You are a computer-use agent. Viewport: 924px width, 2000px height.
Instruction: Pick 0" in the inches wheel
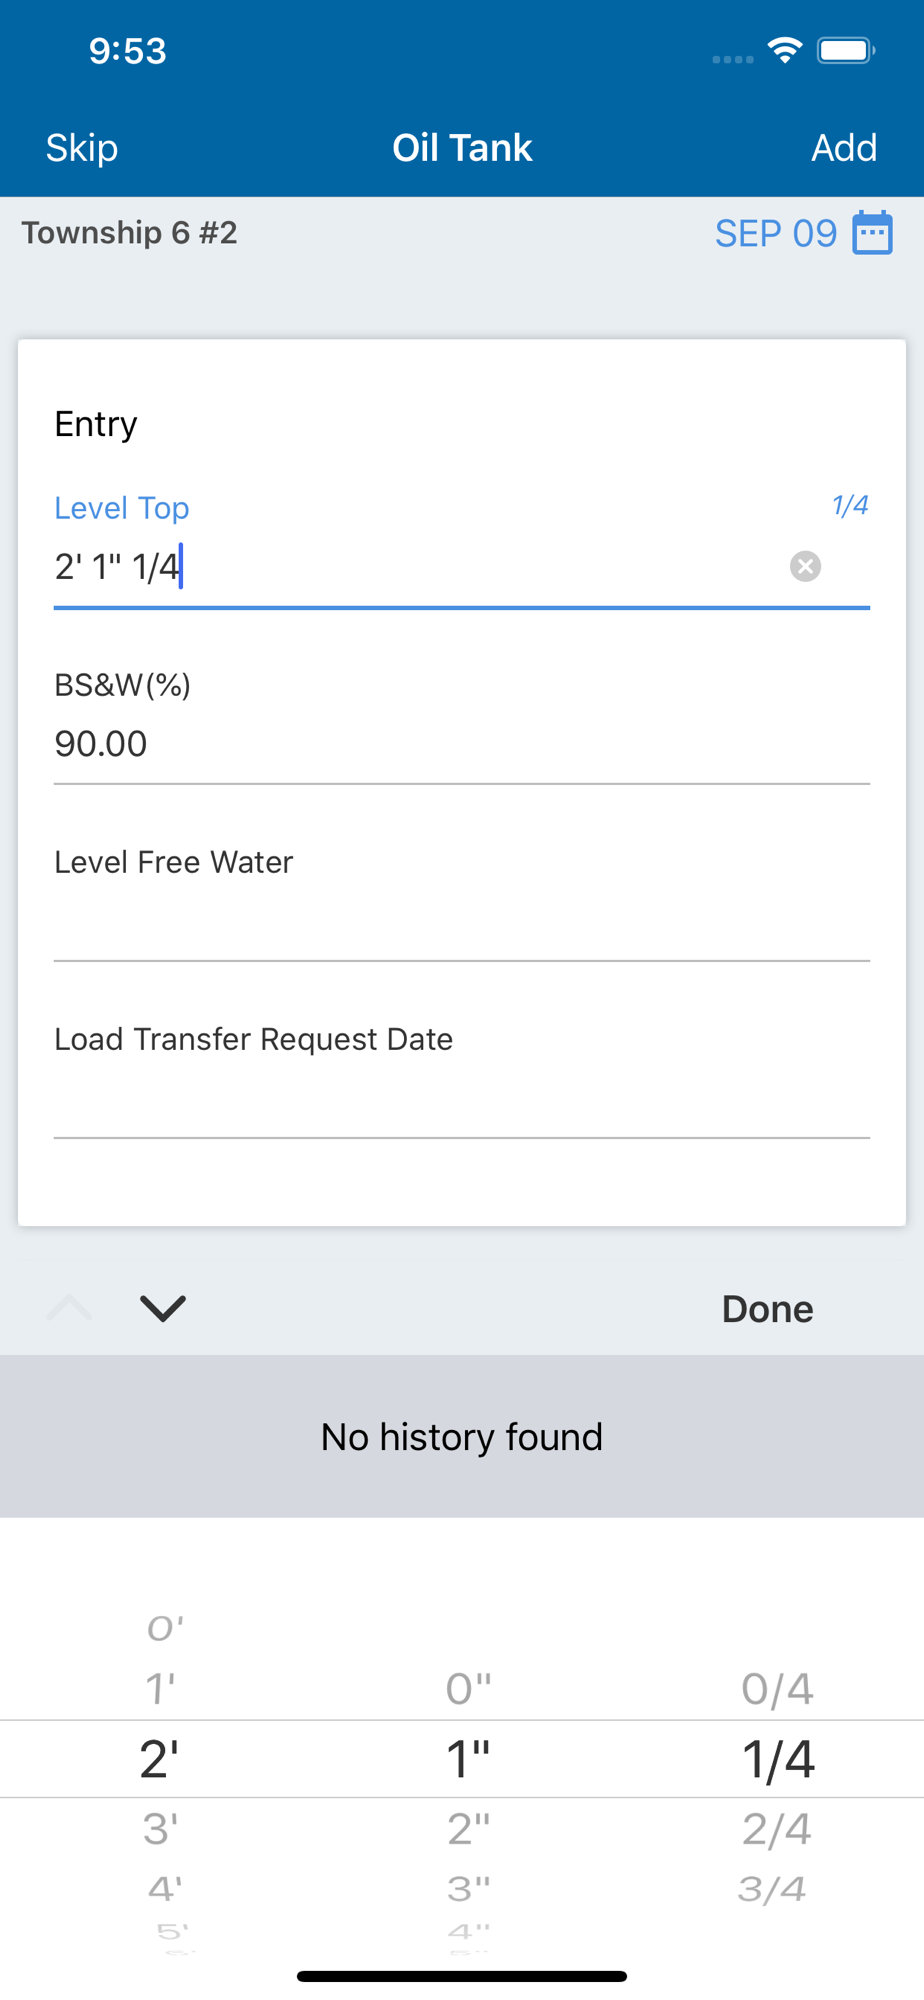pyautogui.click(x=468, y=1689)
